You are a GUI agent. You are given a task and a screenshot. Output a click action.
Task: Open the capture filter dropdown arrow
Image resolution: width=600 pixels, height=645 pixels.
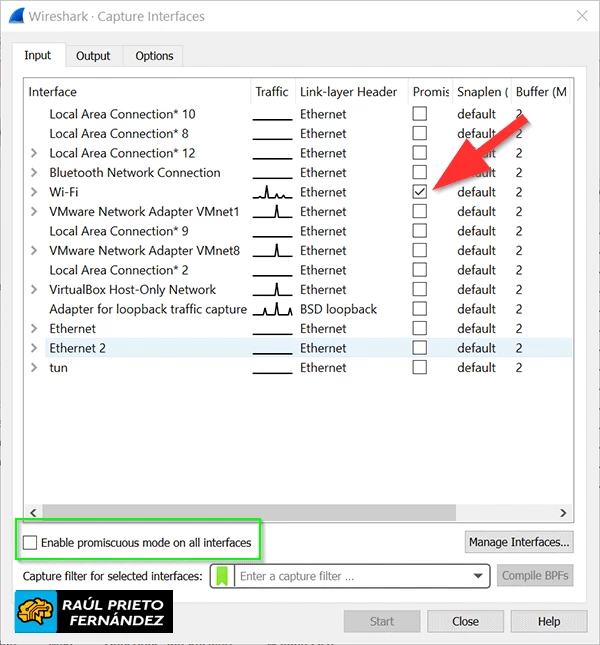point(478,576)
